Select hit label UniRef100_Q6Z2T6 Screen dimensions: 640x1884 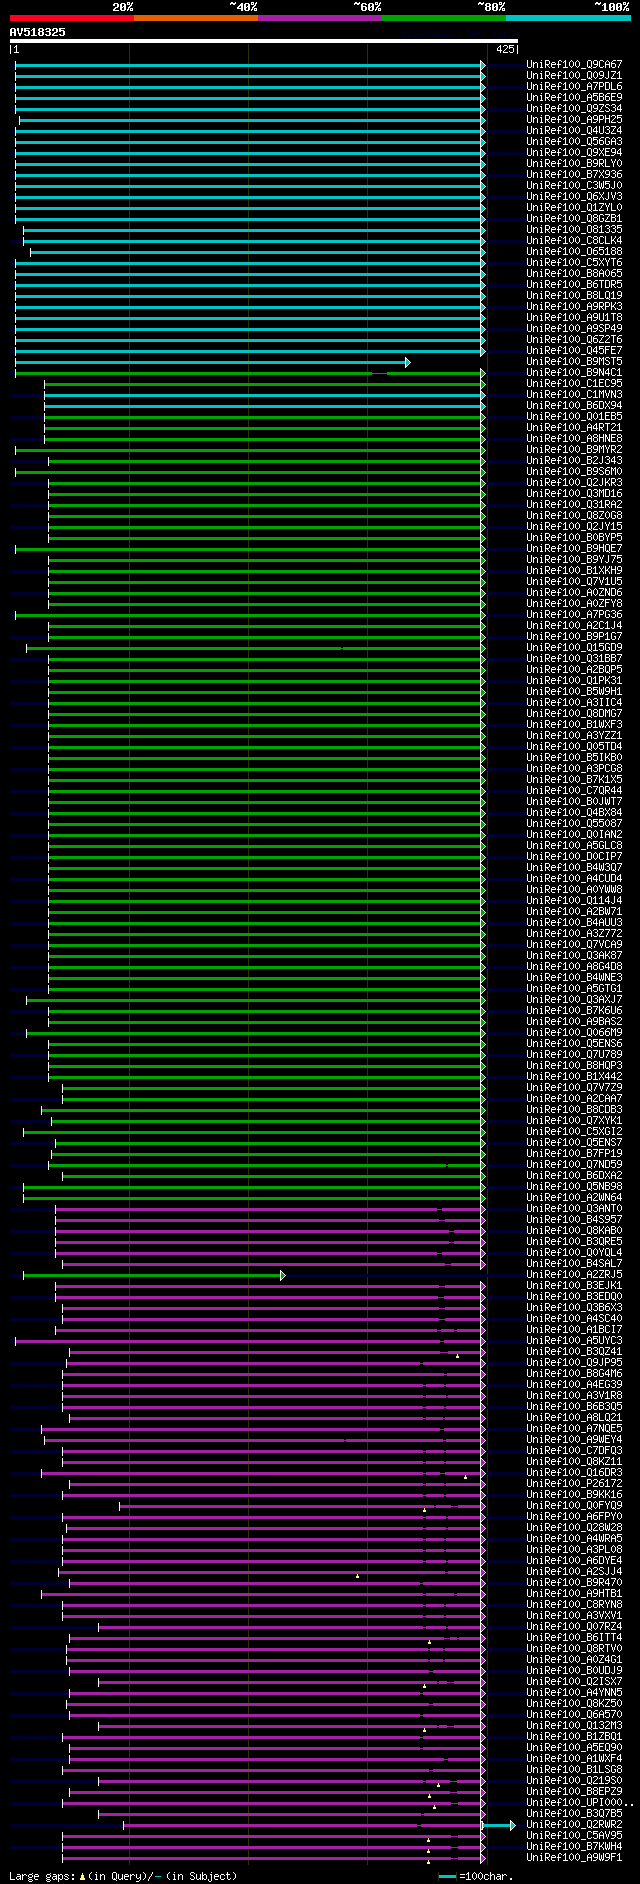click(x=574, y=340)
